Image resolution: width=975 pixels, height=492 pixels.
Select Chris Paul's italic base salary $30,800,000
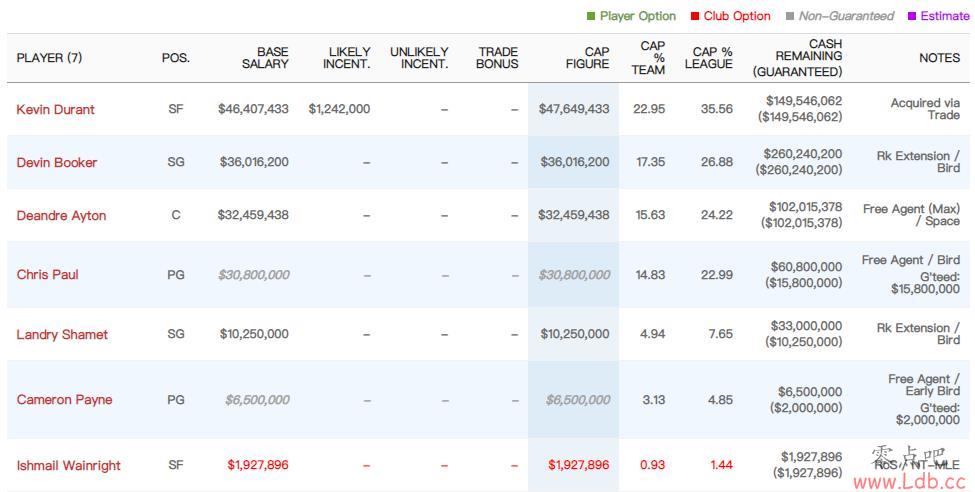pos(254,275)
